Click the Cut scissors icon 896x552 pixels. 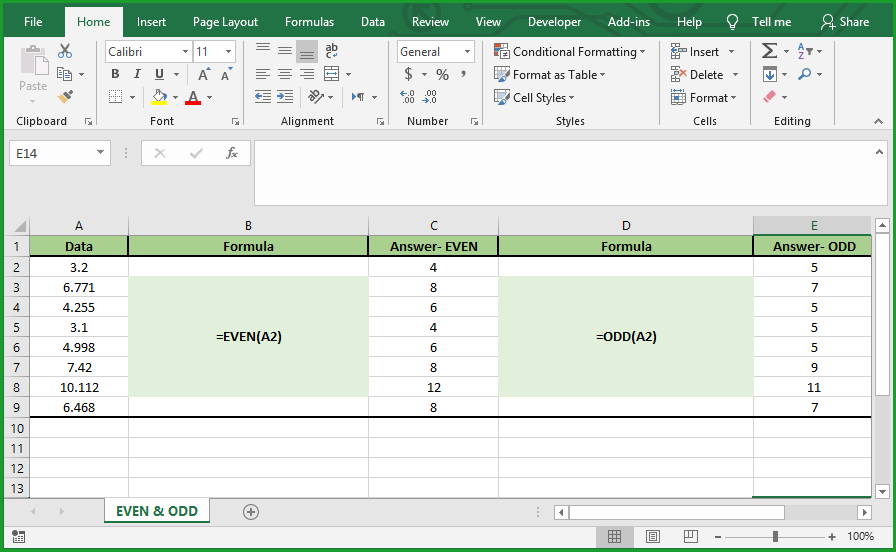pos(66,51)
